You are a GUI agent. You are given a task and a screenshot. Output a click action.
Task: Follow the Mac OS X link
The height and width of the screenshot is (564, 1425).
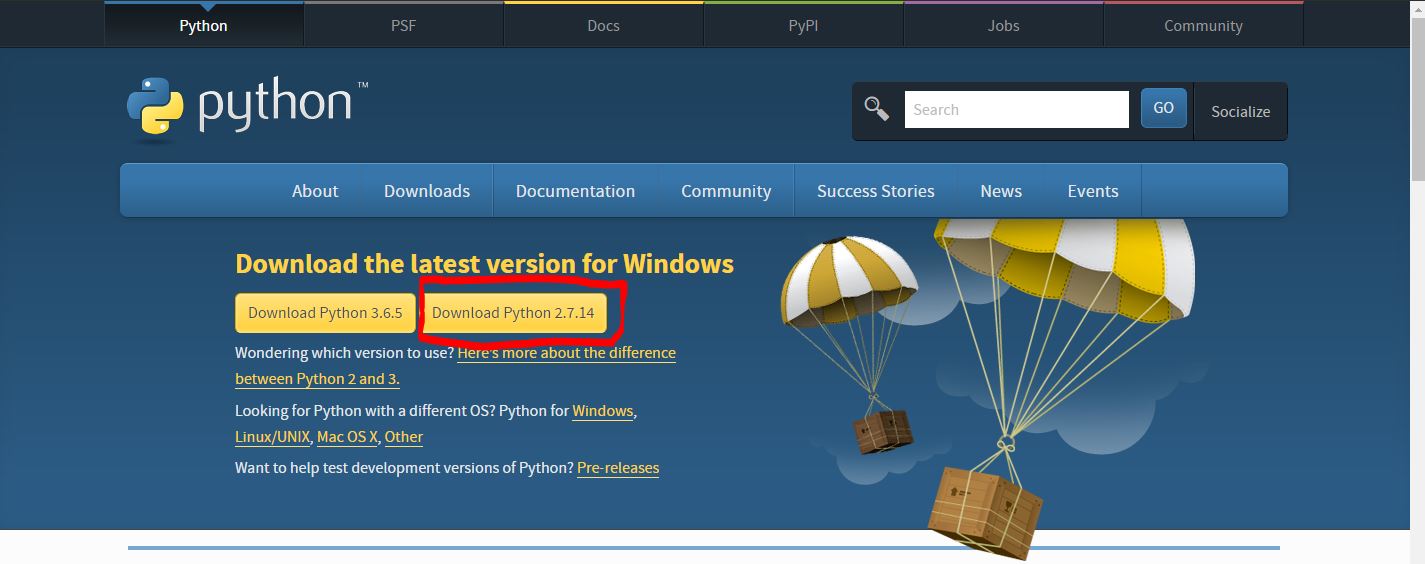coord(347,437)
